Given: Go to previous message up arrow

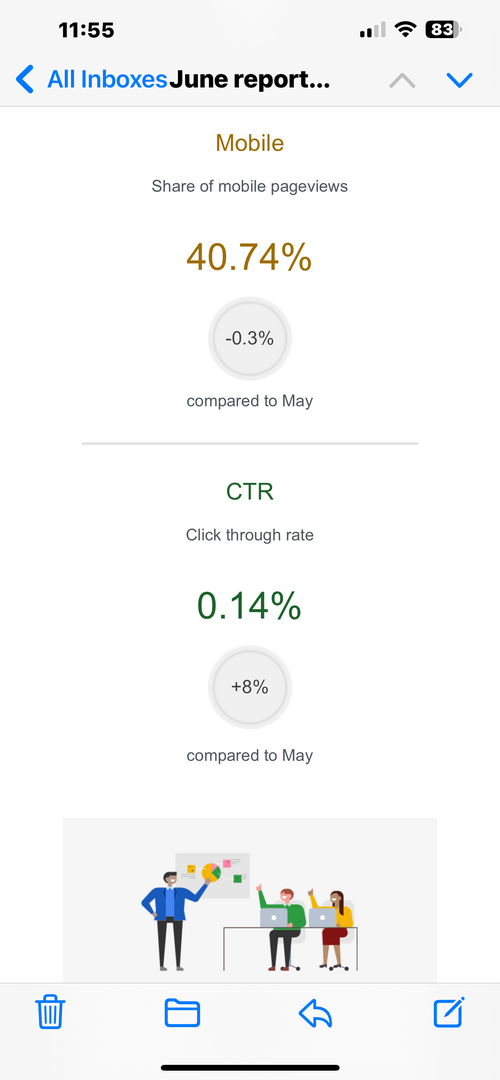Looking at the screenshot, I should 402,81.
